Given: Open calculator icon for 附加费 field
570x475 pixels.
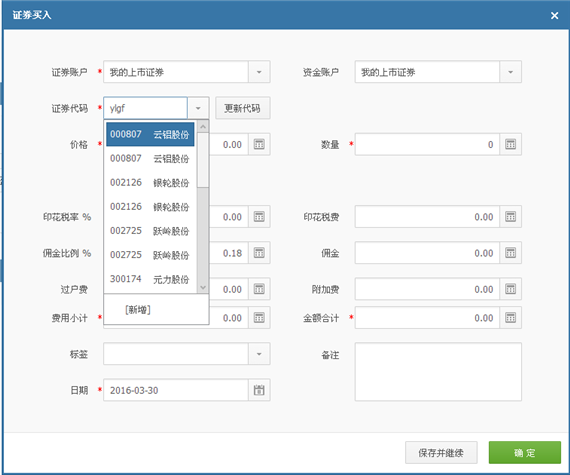Looking at the screenshot, I should [x=510, y=289].
